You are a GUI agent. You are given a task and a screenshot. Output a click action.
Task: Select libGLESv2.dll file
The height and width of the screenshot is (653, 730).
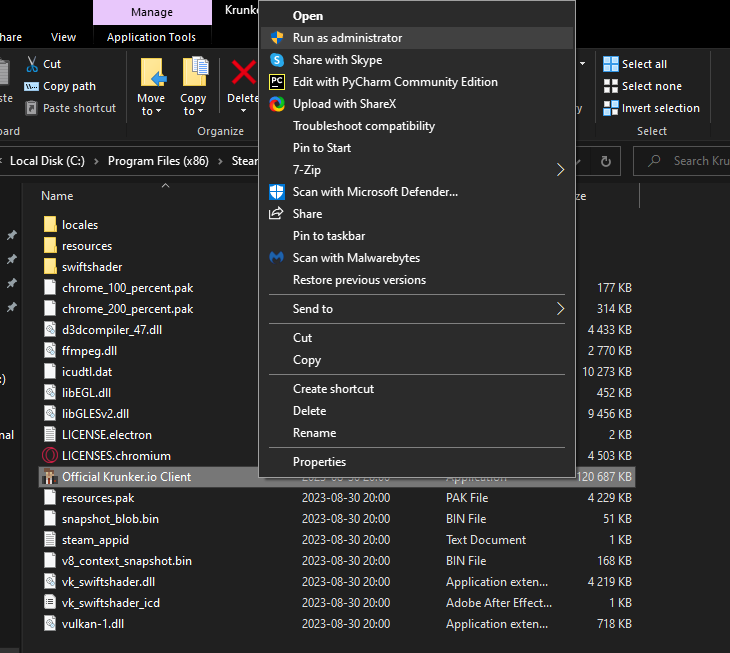click(95, 413)
